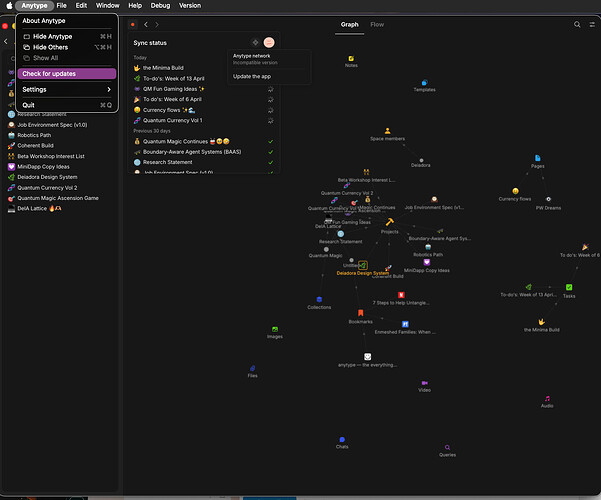Image resolution: width=601 pixels, height=500 pixels.
Task: Click Update the app button
Action: point(252,76)
